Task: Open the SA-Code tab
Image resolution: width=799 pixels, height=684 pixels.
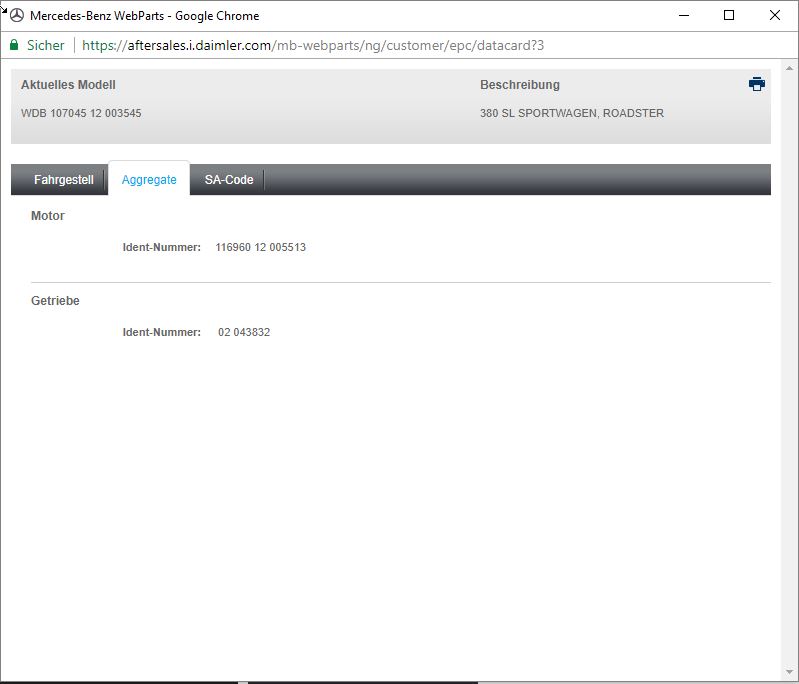Action: click(229, 180)
